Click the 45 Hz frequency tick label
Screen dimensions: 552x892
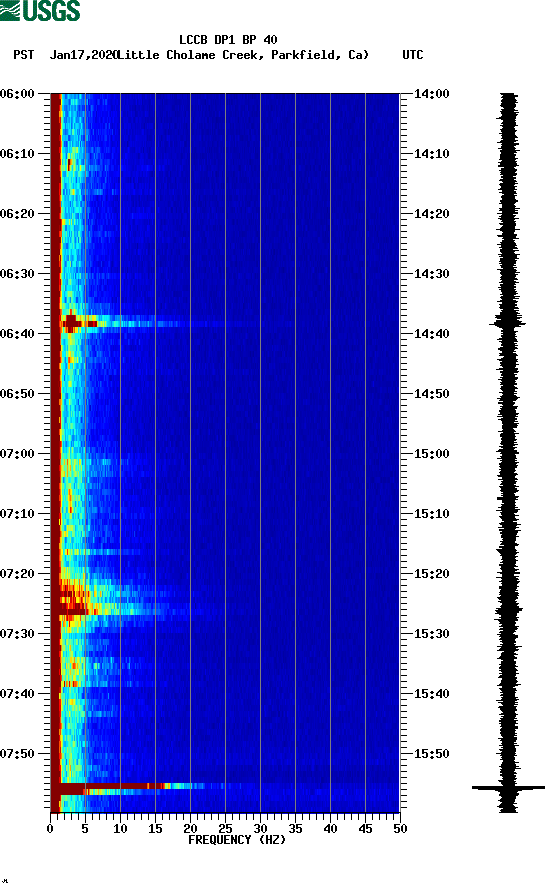click(365, 829)
